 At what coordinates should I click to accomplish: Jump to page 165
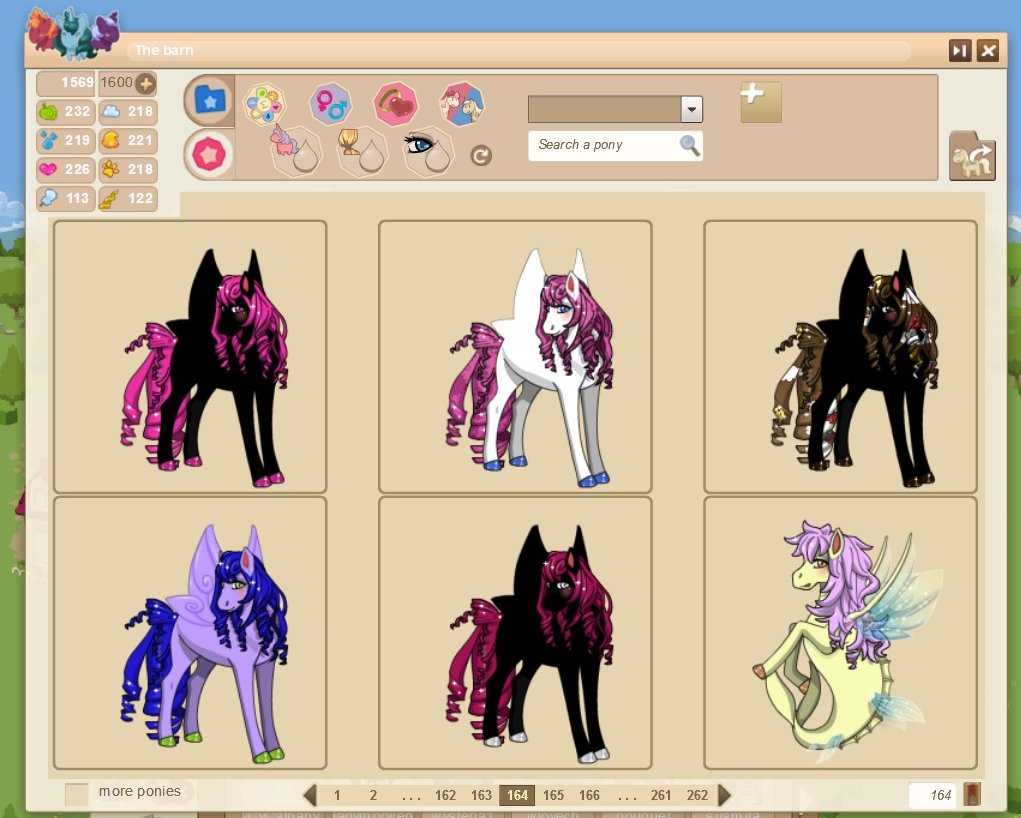pos(553,795)
